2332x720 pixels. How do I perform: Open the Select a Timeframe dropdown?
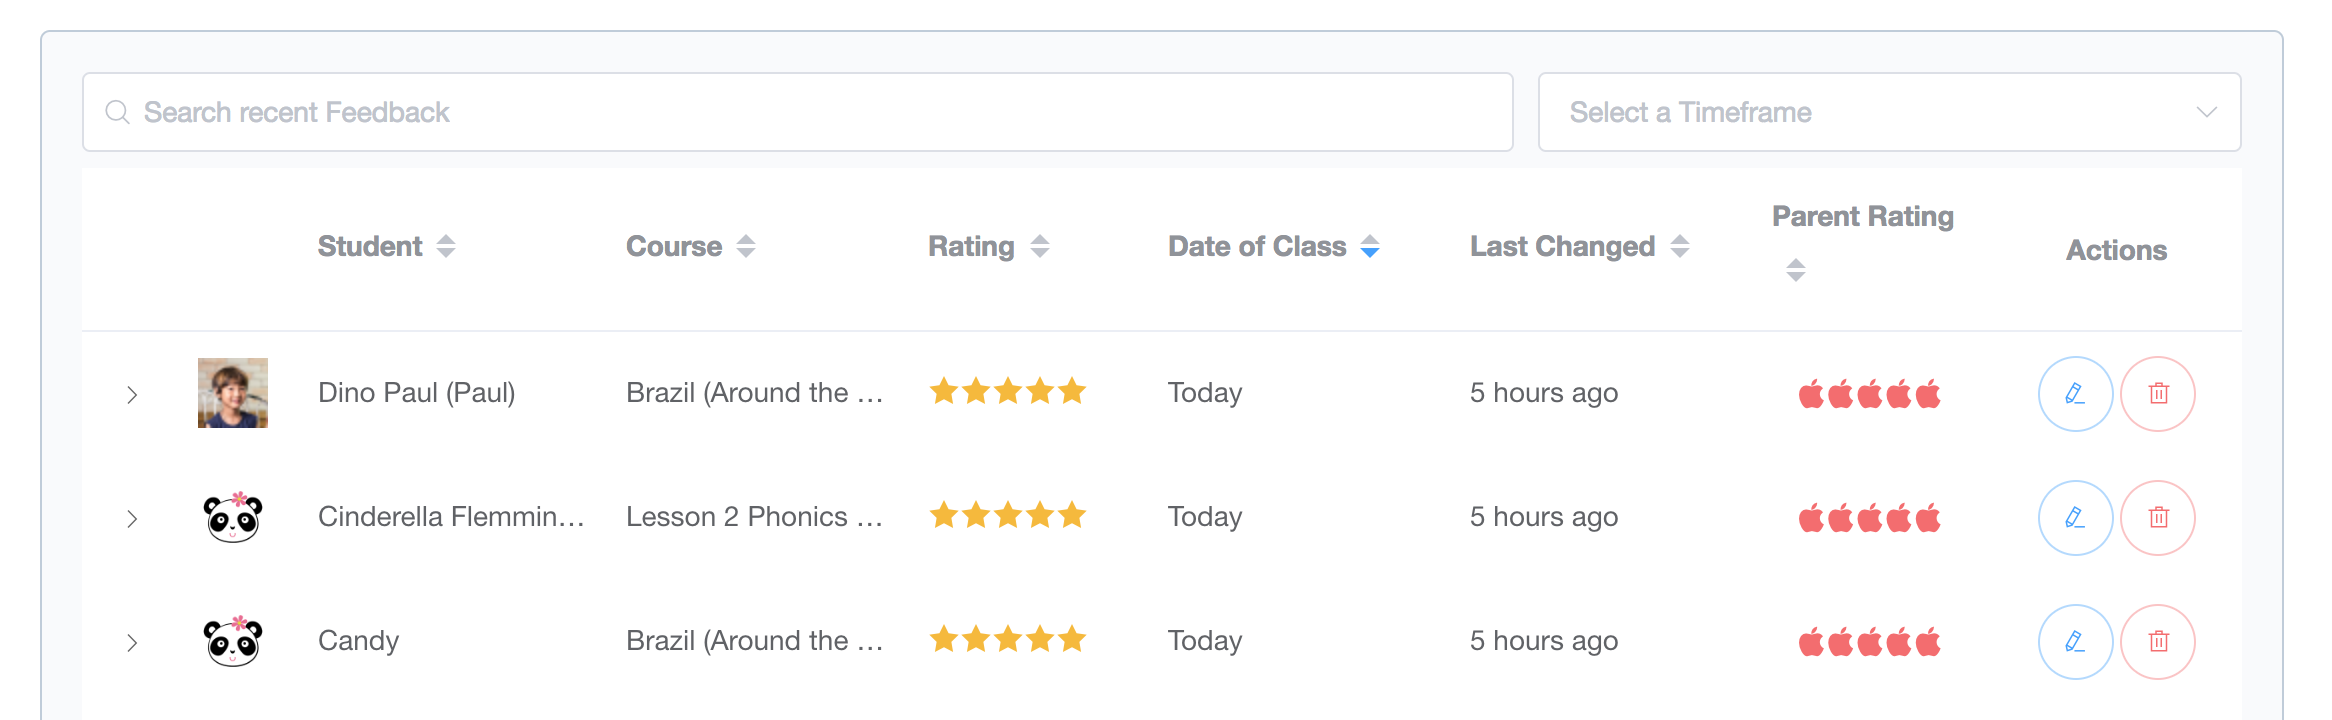point(1889,112)
